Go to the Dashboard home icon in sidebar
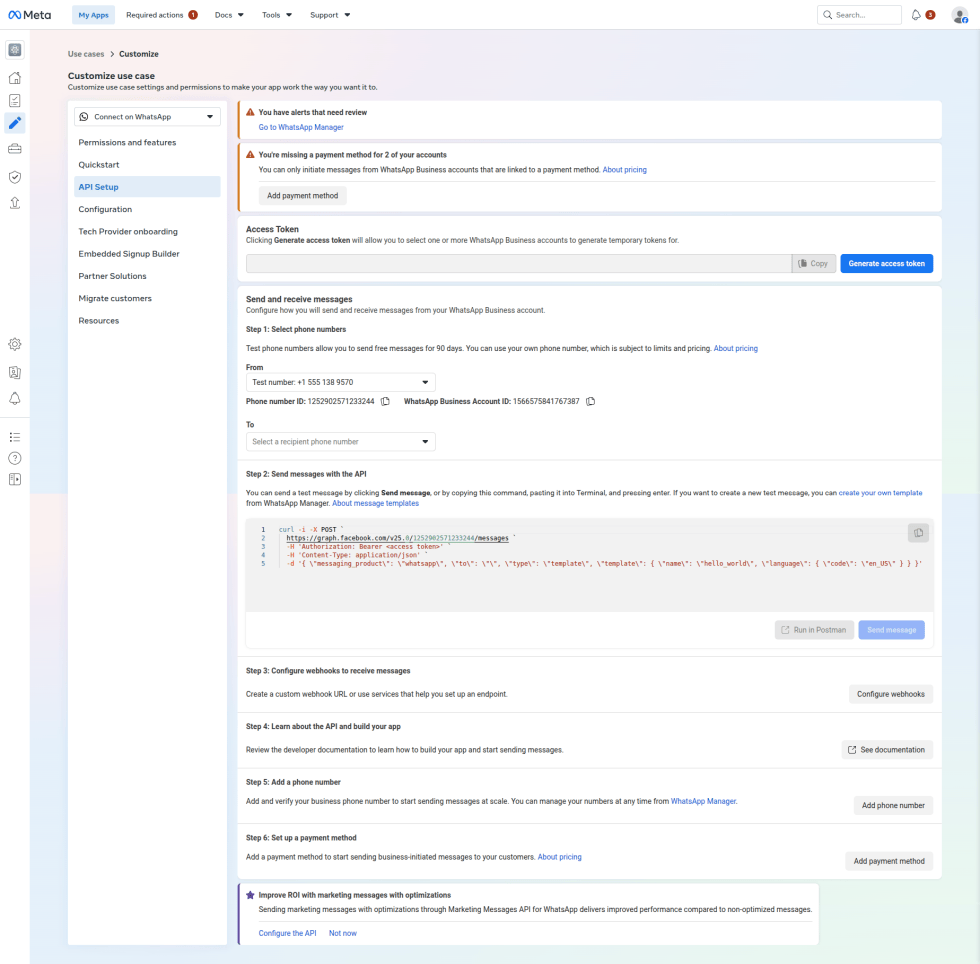The width and height of the screenshot is (980, 964). tap(15, 78)
